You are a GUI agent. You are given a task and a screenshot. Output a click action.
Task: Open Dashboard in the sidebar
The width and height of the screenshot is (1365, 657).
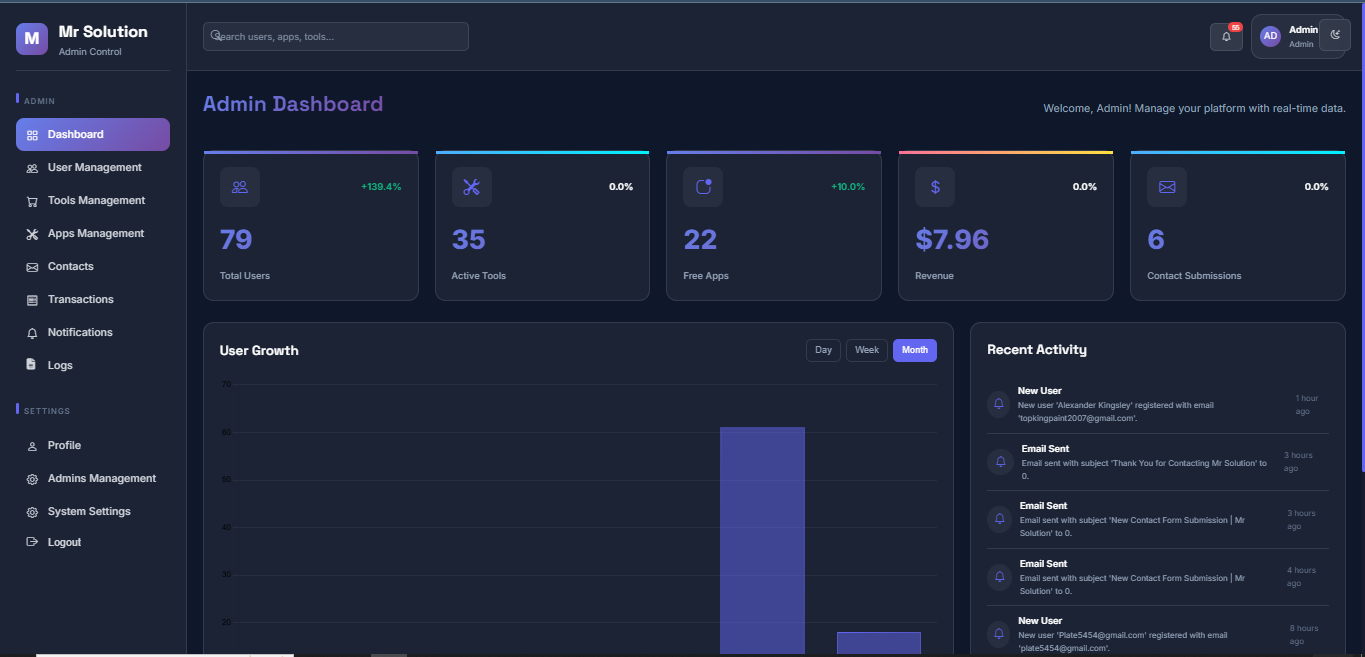93,134
